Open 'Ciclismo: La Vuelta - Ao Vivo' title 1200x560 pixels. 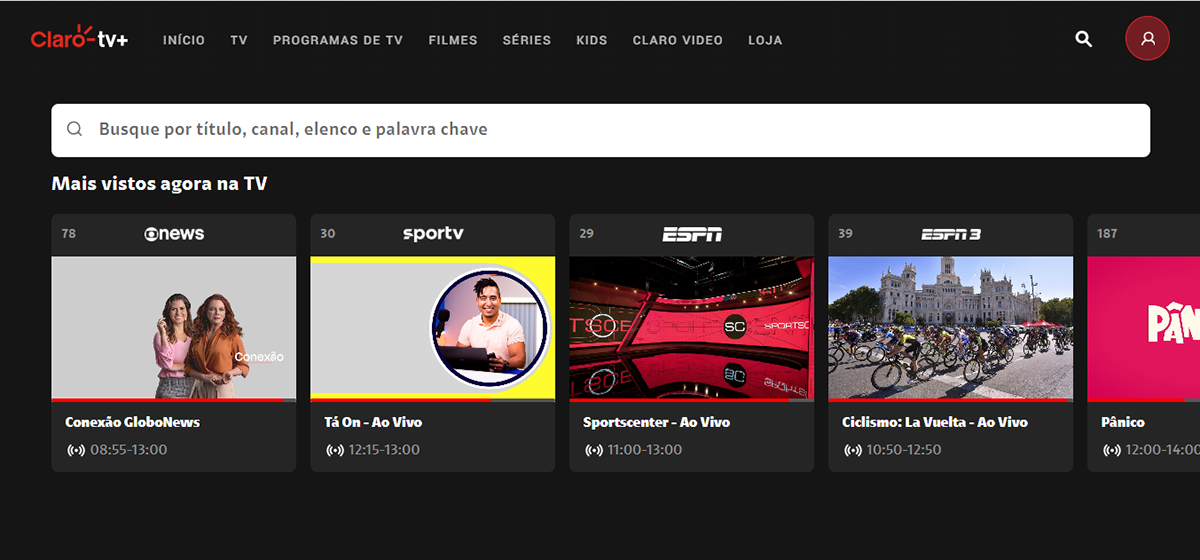coord(936,422)
